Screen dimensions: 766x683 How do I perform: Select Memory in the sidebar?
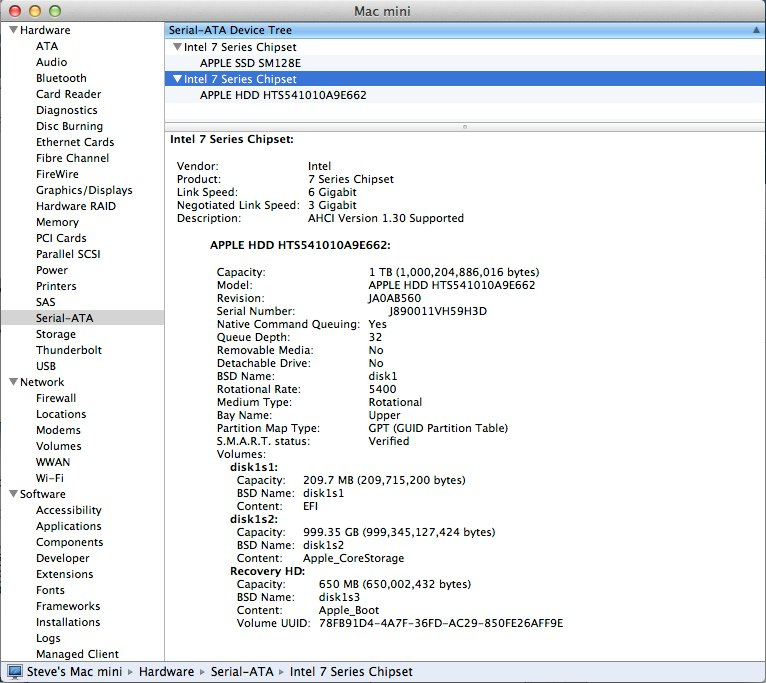click(x=57, y=222)
